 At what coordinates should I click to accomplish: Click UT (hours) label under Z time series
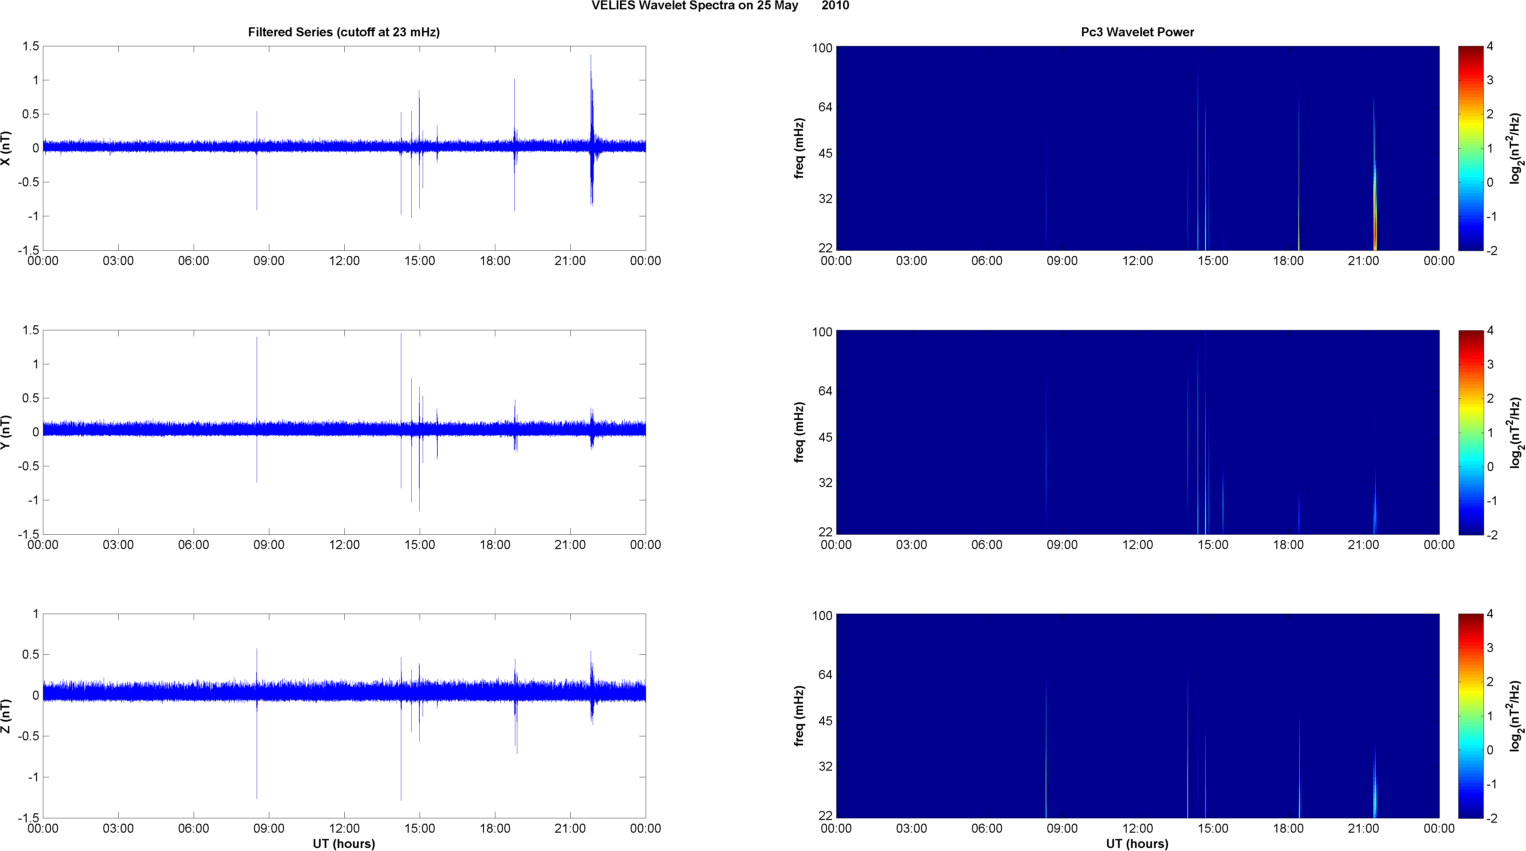coord(344,844)
